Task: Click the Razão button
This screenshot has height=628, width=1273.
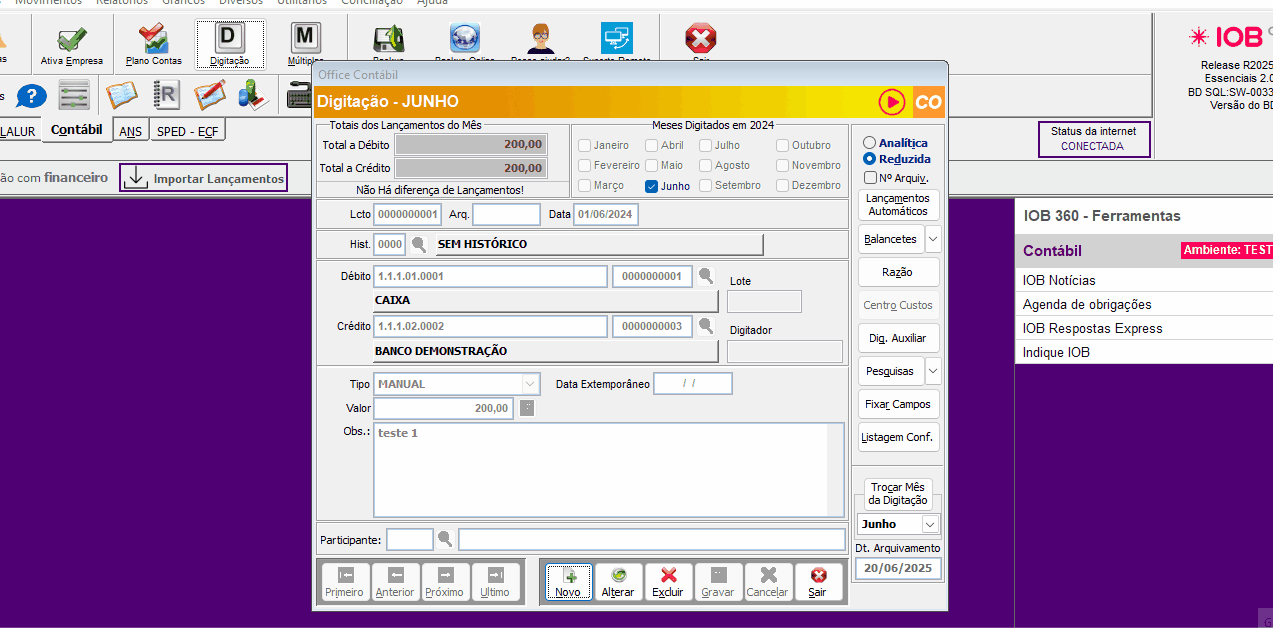Action: (897, 272)
